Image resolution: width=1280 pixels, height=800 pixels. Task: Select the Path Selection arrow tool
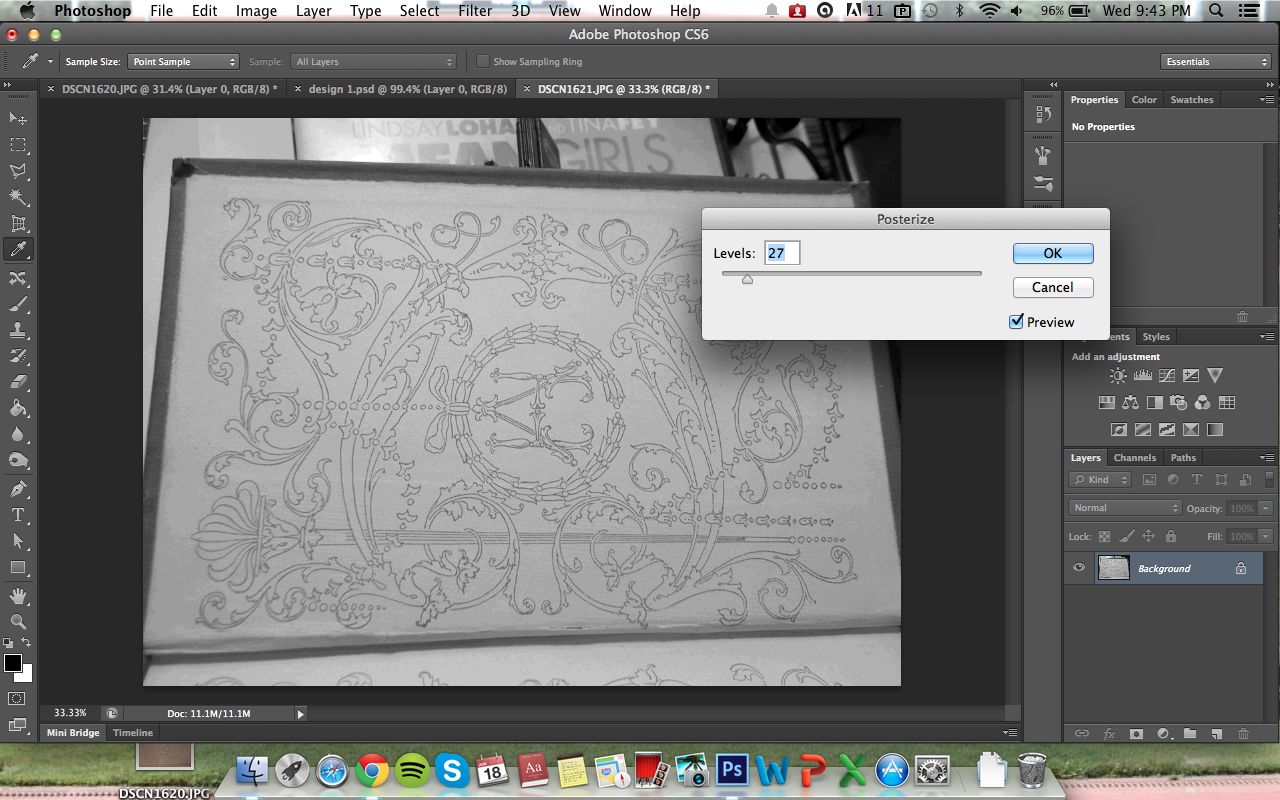[18, 541]
